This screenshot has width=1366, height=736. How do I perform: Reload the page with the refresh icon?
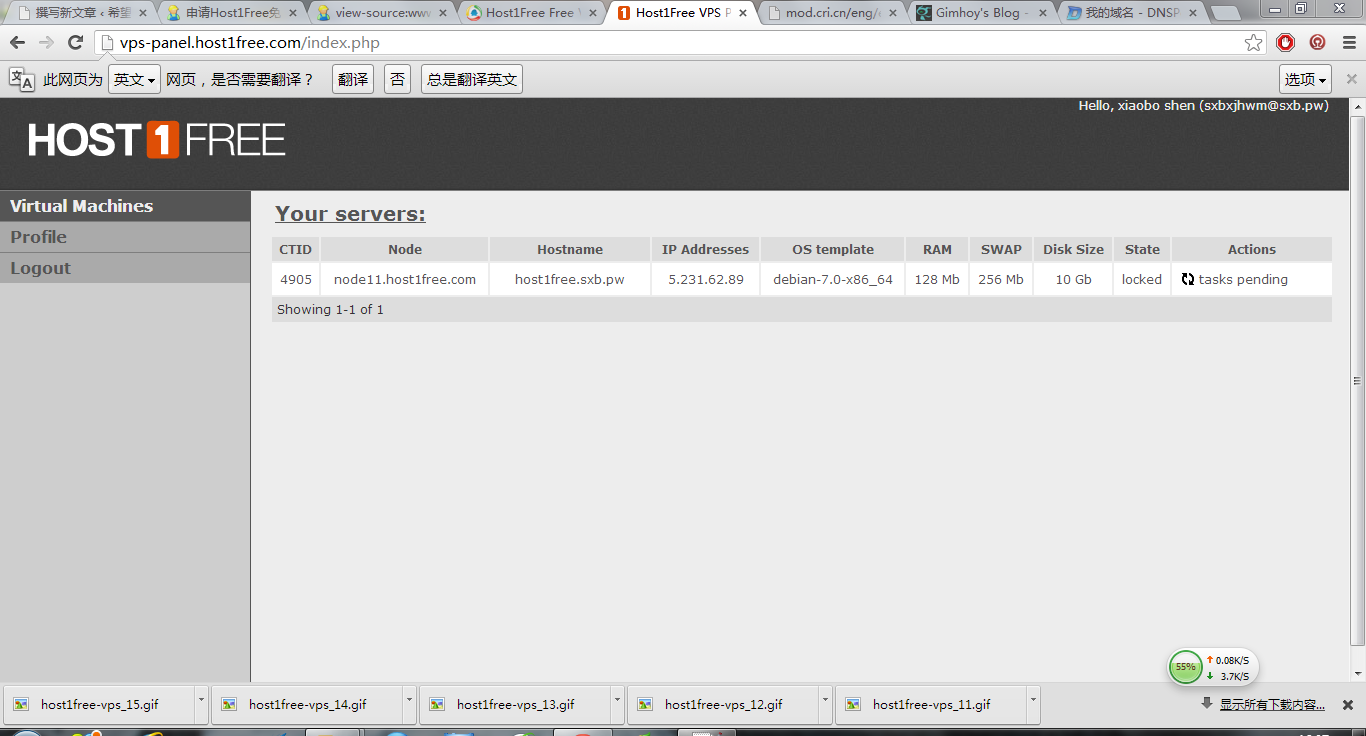click(75, 43)
